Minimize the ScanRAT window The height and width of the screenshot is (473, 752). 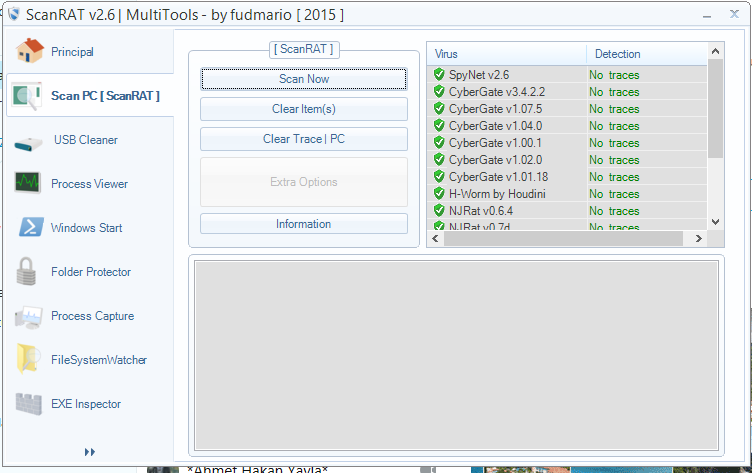(x=706, y=15)
